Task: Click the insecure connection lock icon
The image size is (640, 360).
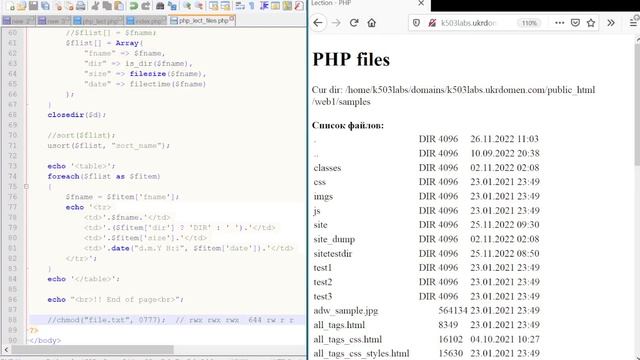Action: (x=432, y=23)
